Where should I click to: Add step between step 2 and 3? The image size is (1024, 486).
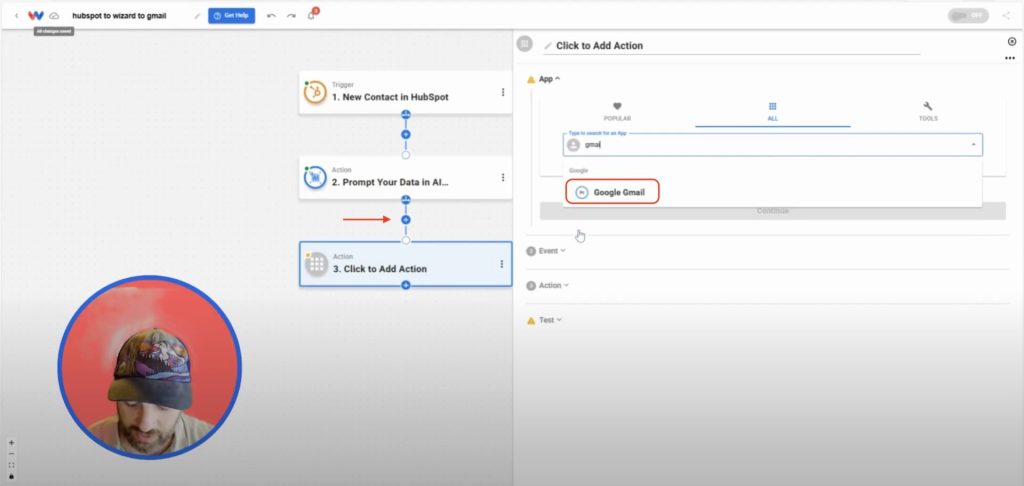(x=406, y=219)
